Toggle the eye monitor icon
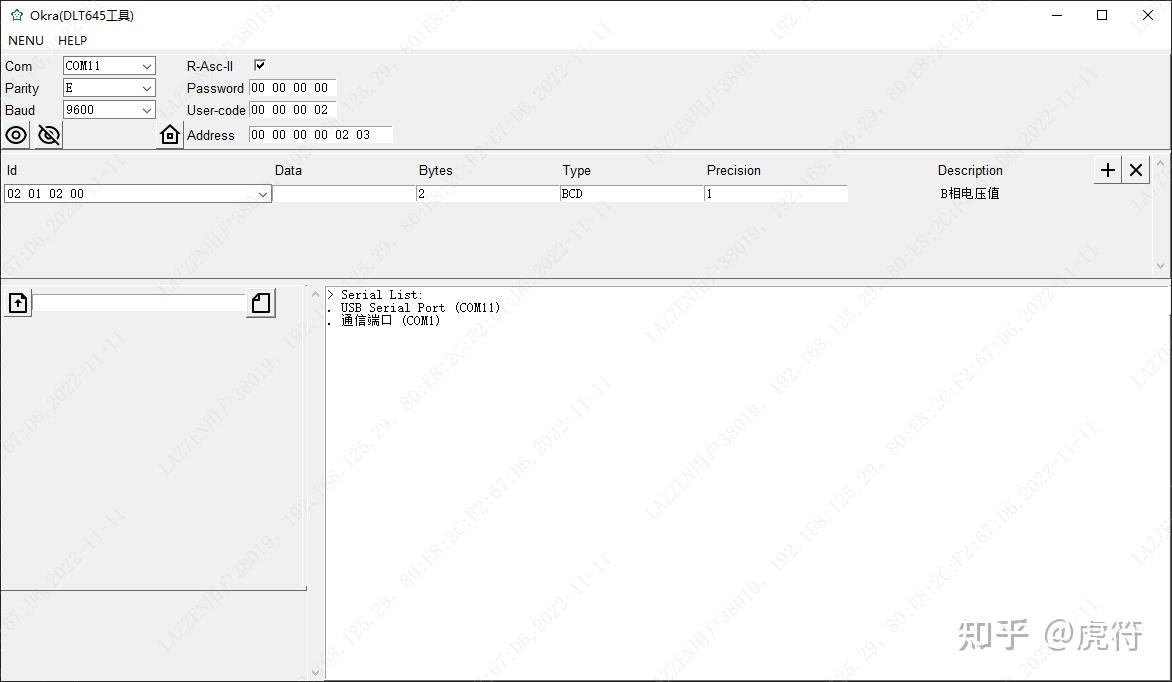This screenshot has height=682, width=1172. coord(15,134)
